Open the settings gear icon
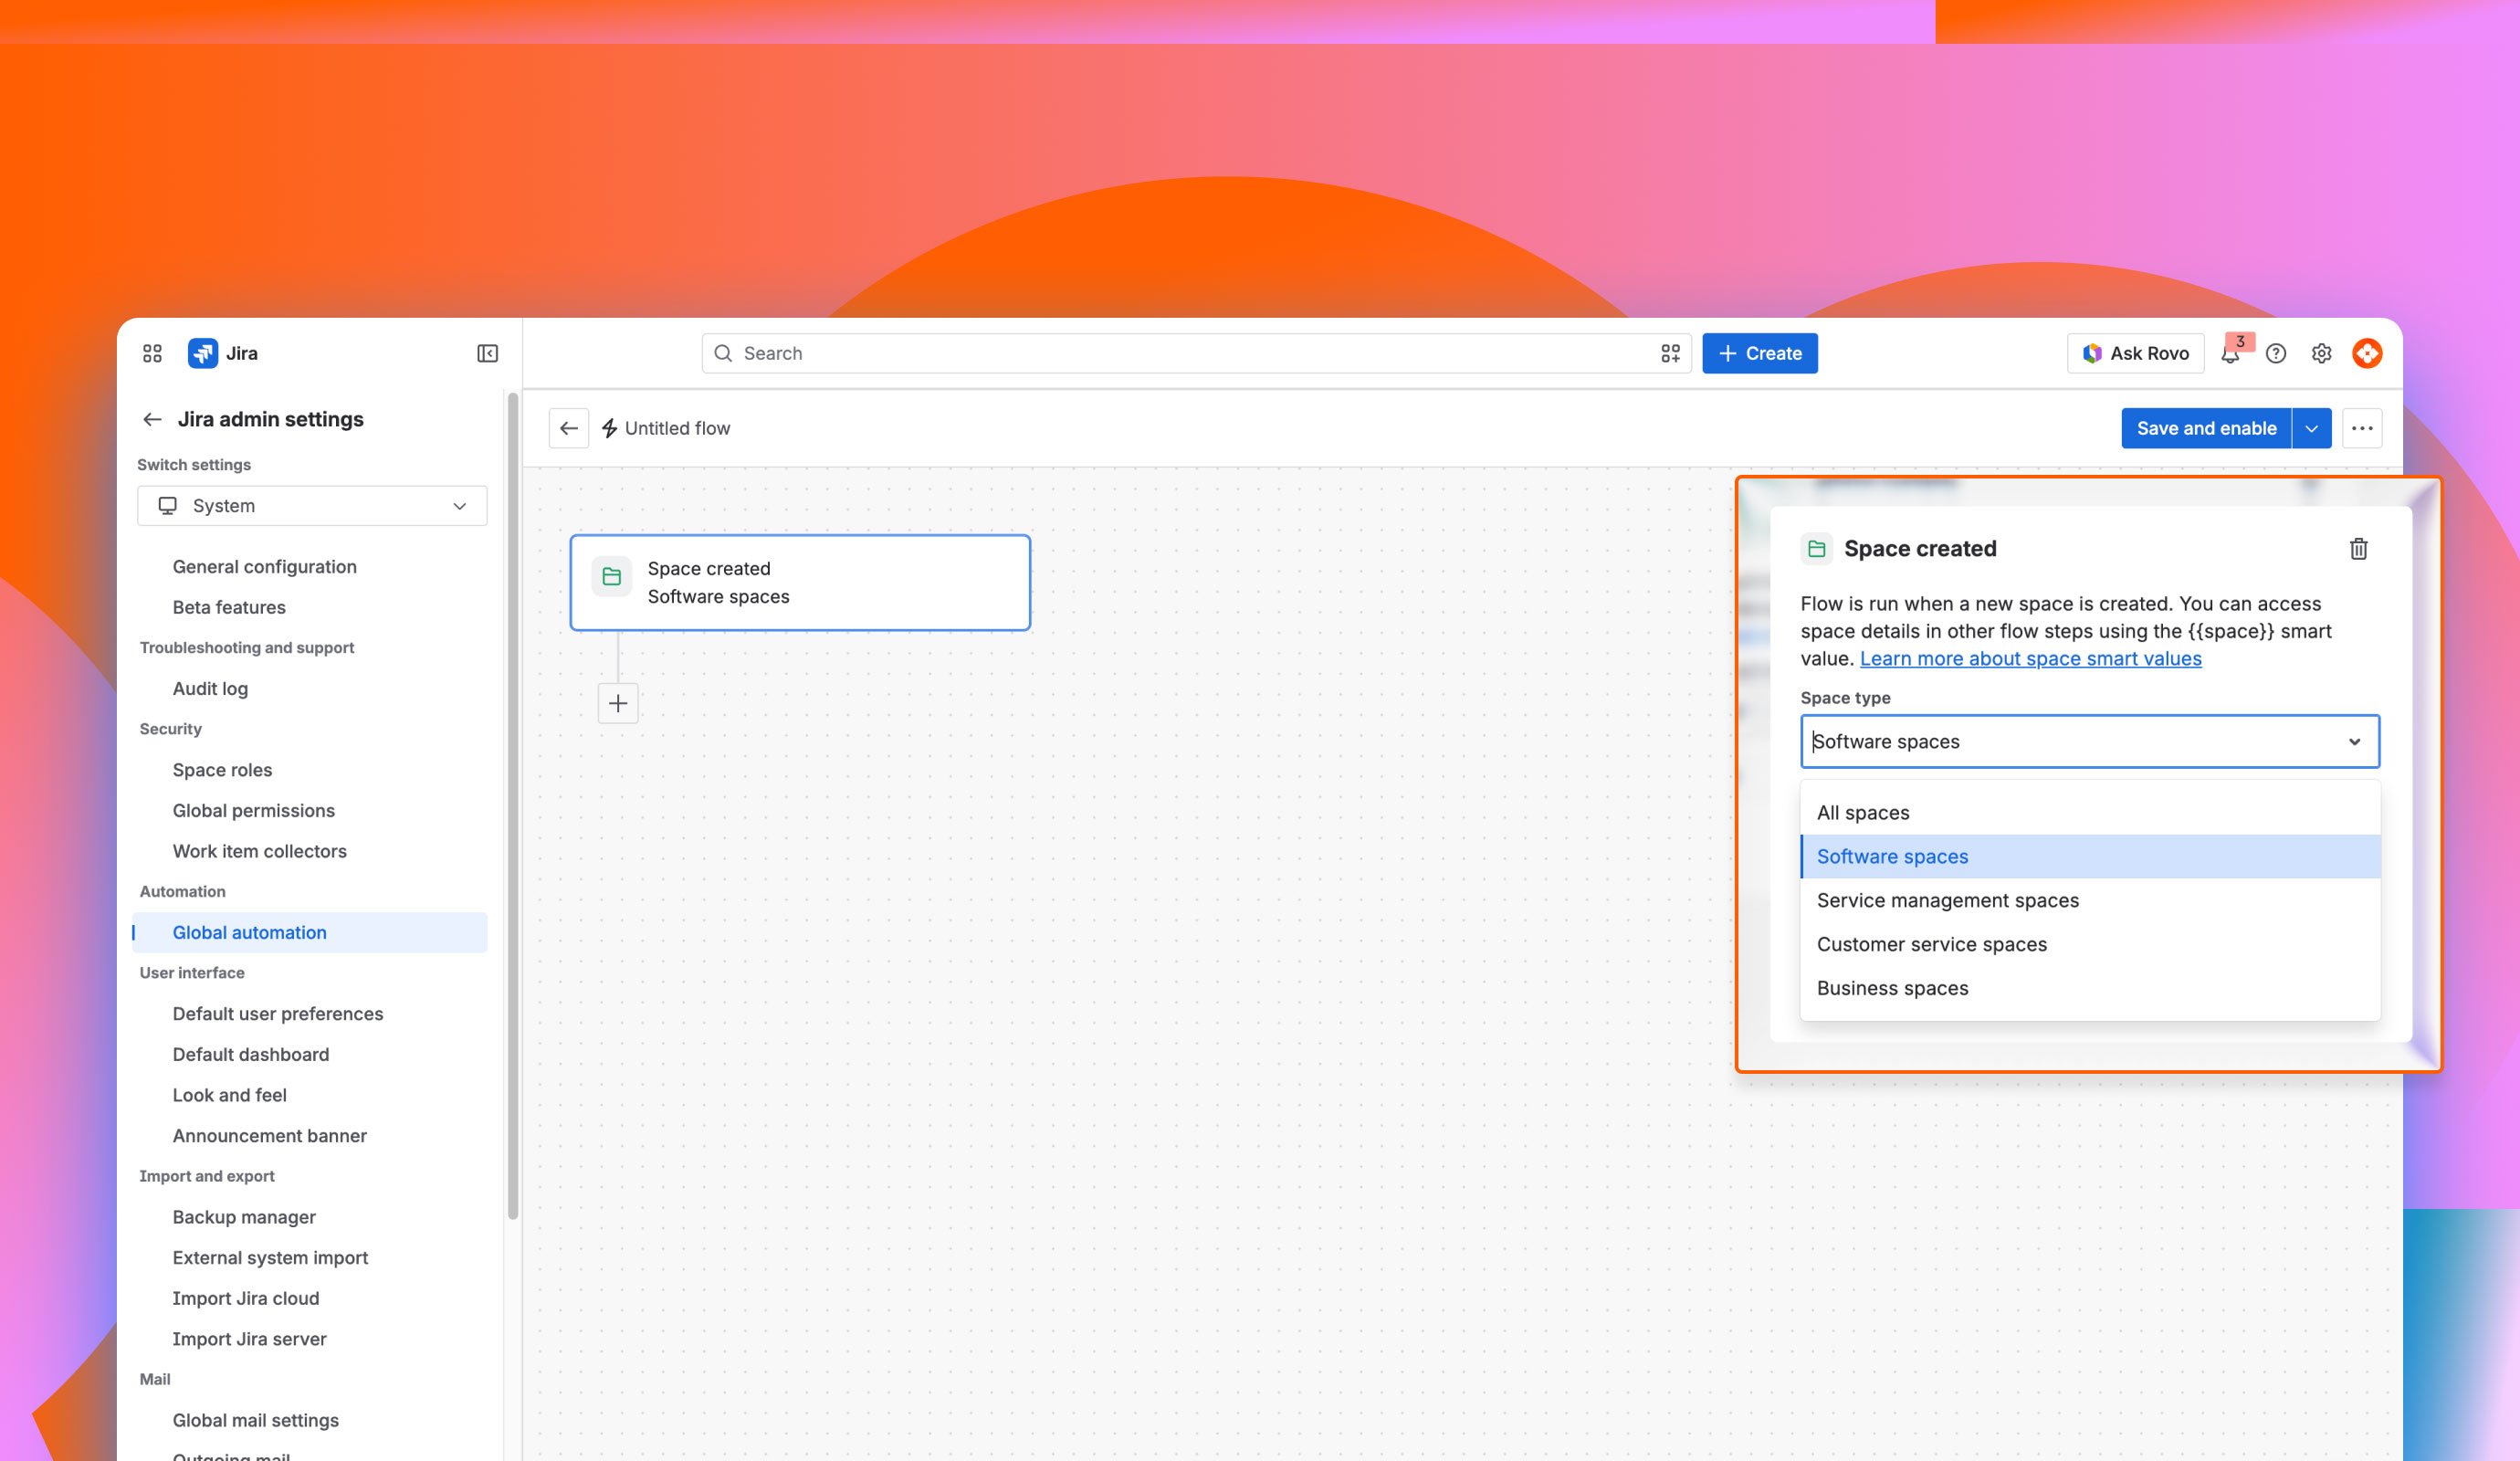The height and width of the screenshot is (1461, 2520). pos(2321,353)
